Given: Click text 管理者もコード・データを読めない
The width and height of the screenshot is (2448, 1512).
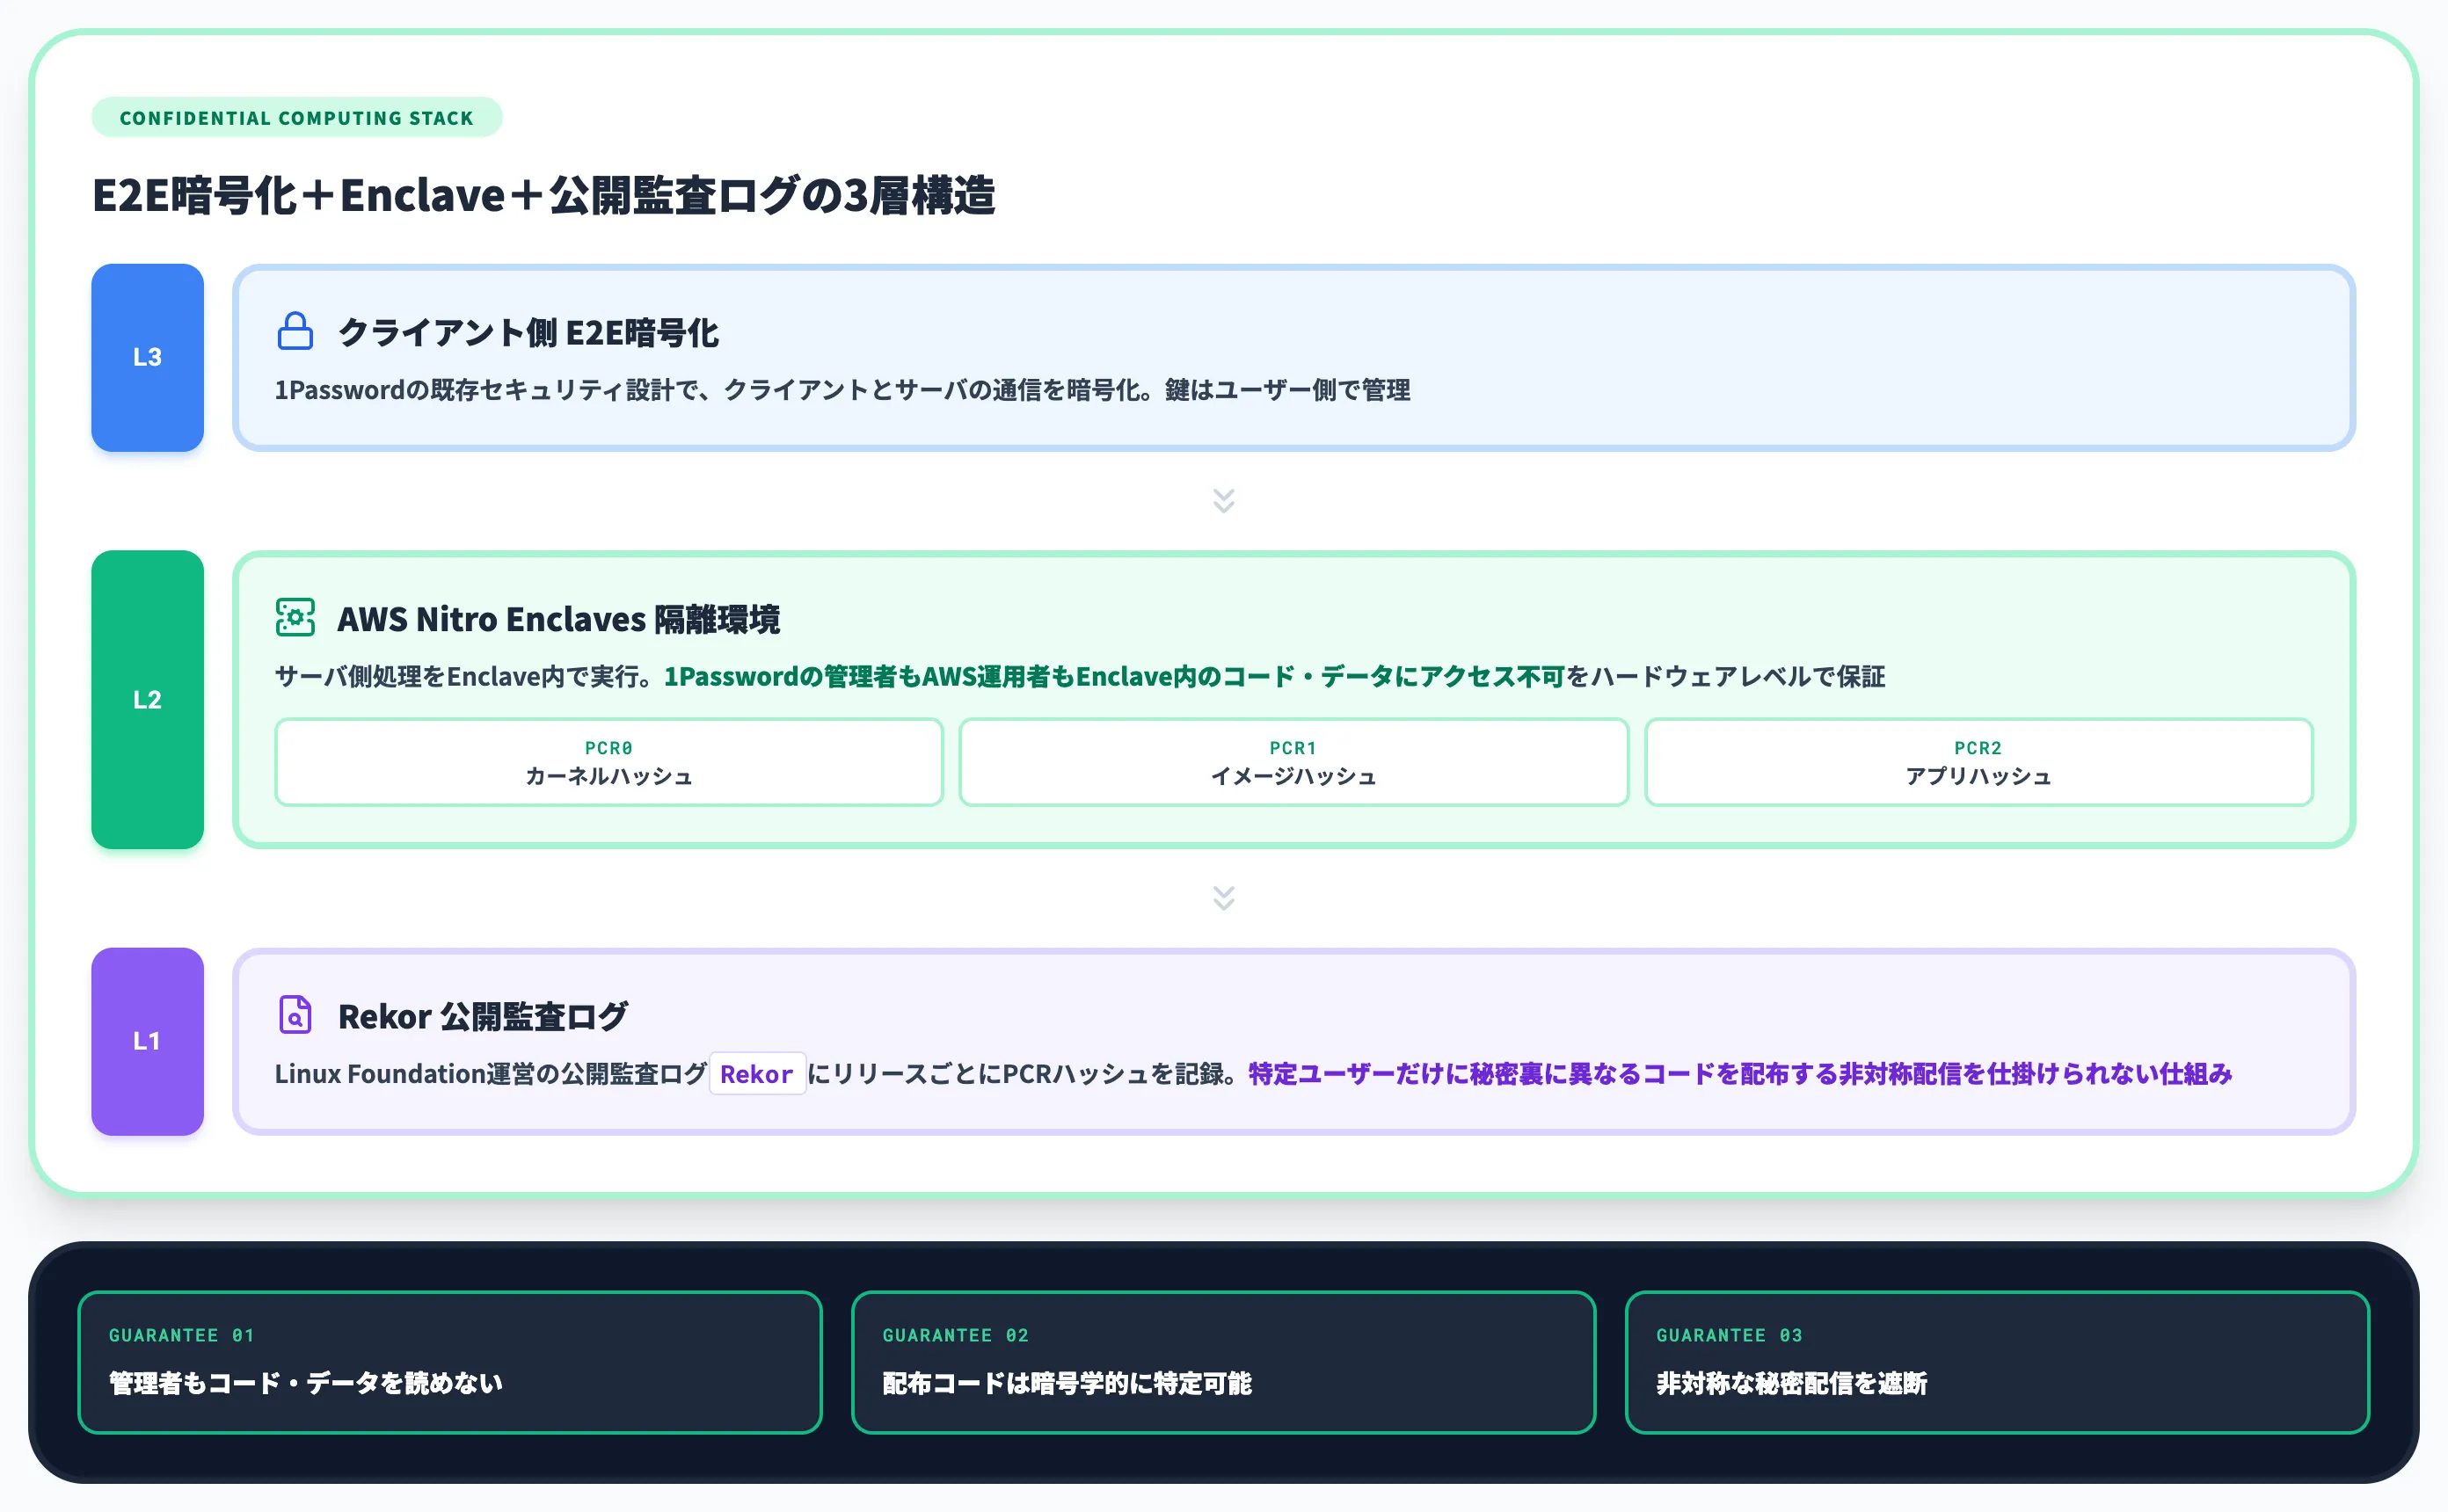Looking at the screenshot, I should point(306,1383).
